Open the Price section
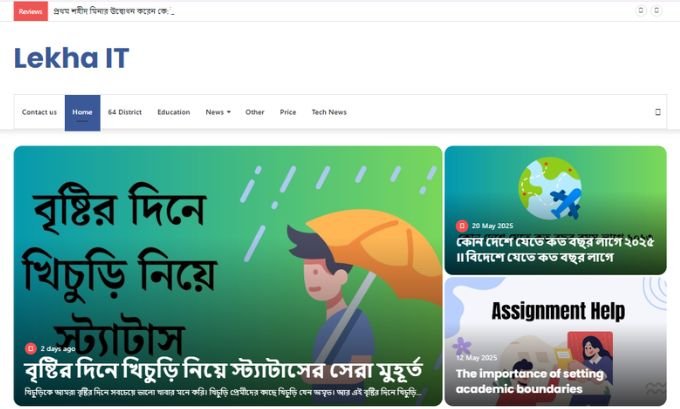This screenshot has width=680, height=409. pyautogui.click(x=288, y=112)
